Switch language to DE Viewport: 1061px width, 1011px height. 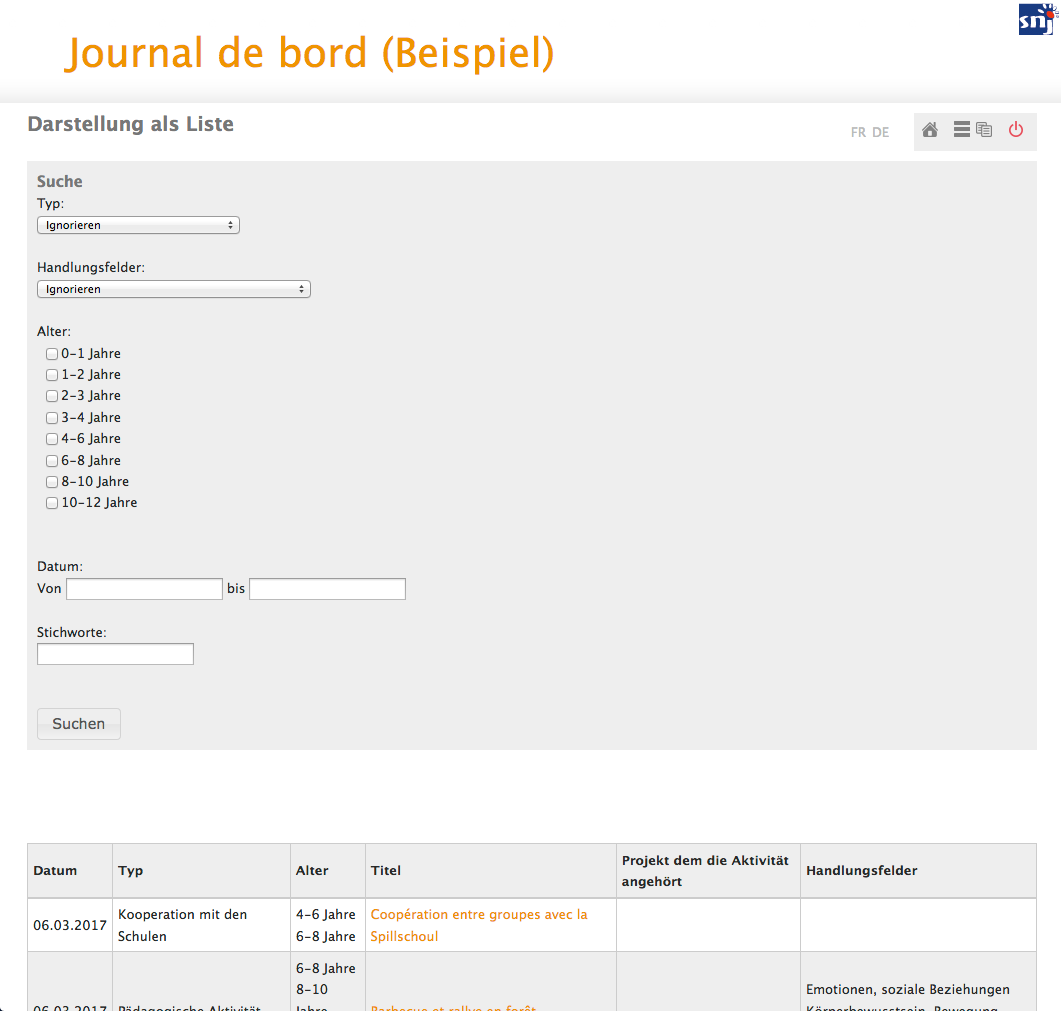pos(880,132)
